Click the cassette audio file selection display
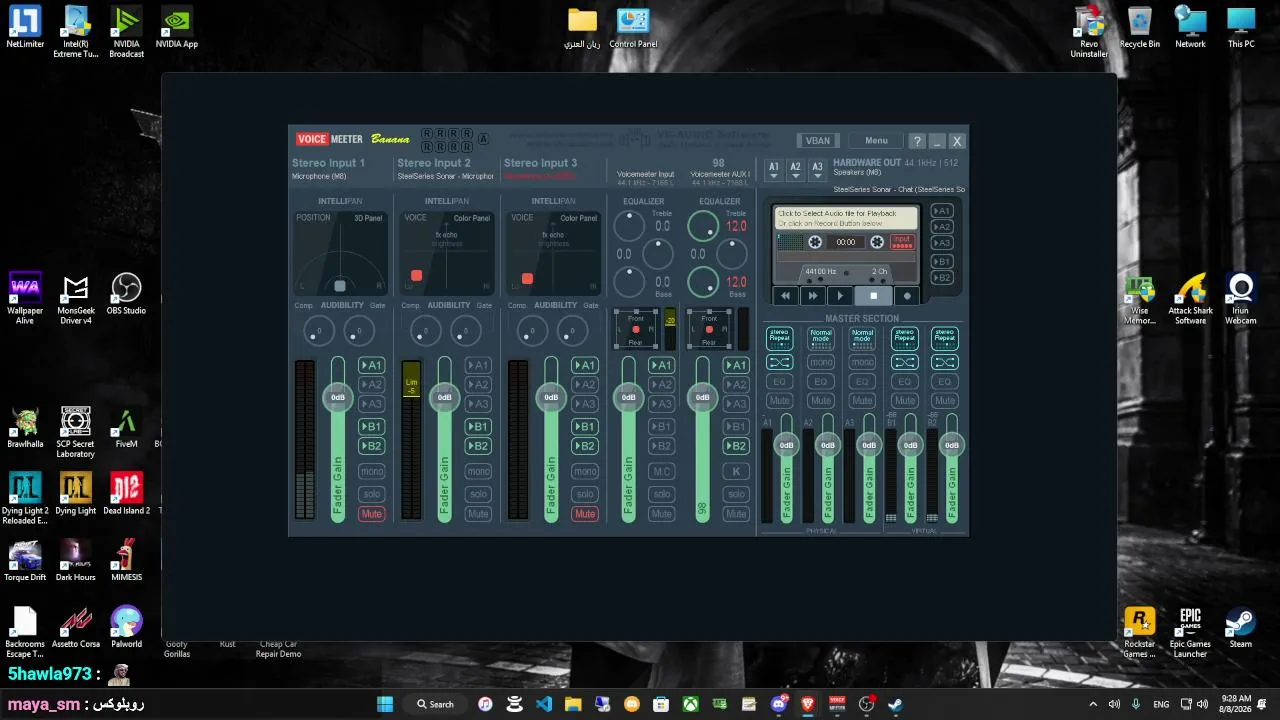 coord(846,218)
